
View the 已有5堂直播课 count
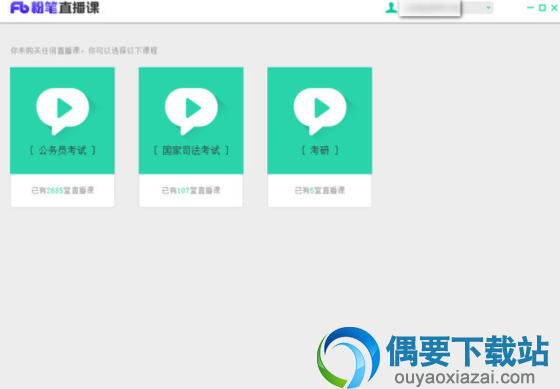pyautogui.click(x=320, y=190)
